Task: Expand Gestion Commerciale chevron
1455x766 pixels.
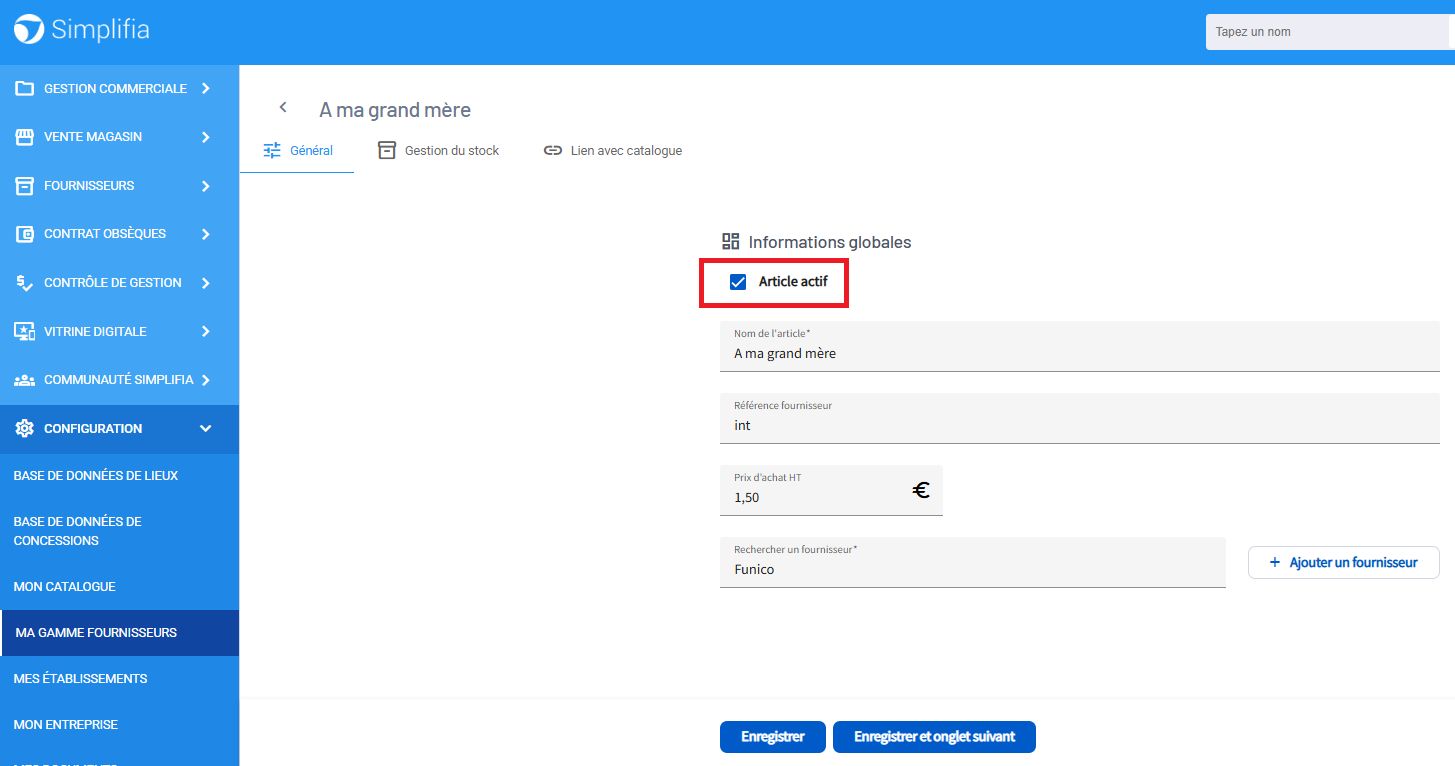Action: tap(206, 88)
